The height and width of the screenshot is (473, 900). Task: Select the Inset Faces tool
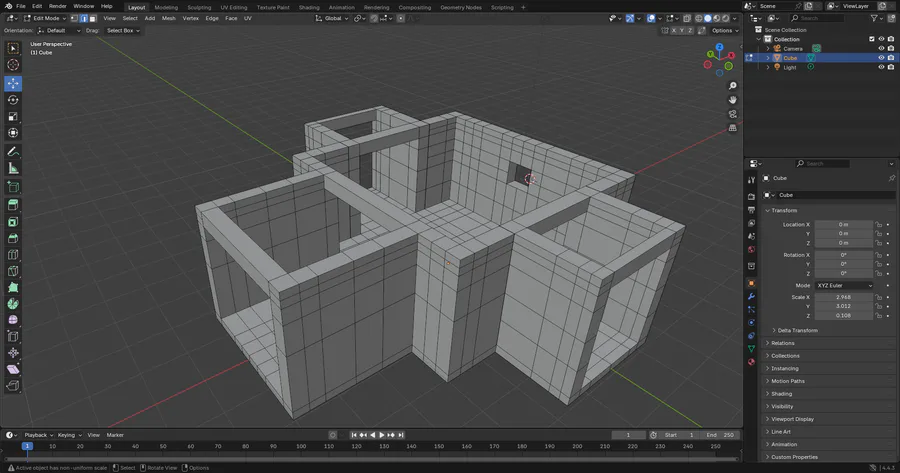pos(13,222)
